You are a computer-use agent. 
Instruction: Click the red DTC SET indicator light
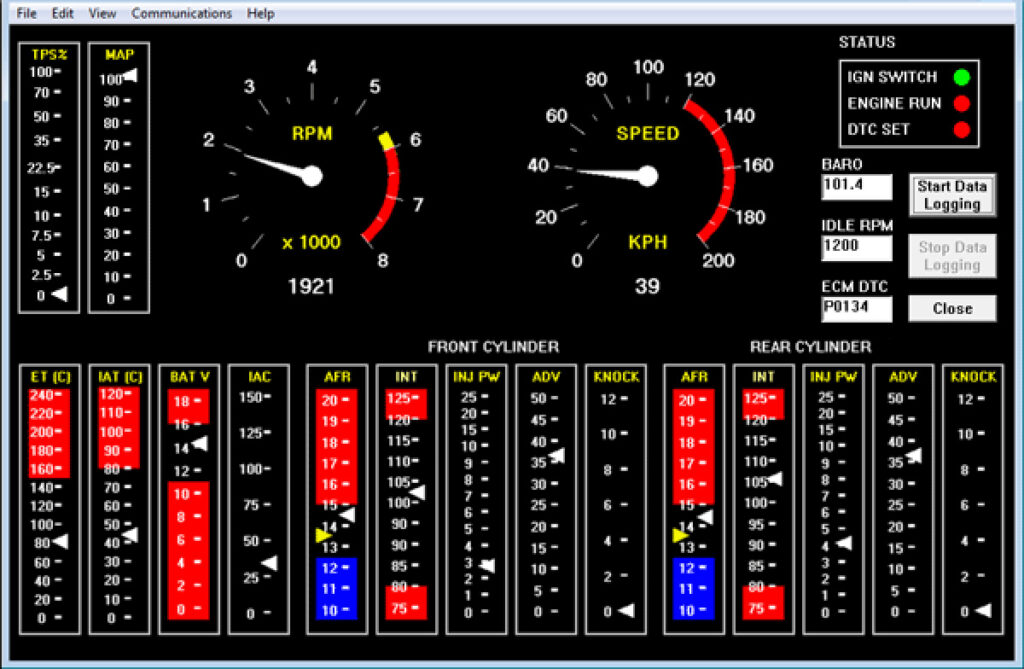pyautogui.click(x=962, y=129)
